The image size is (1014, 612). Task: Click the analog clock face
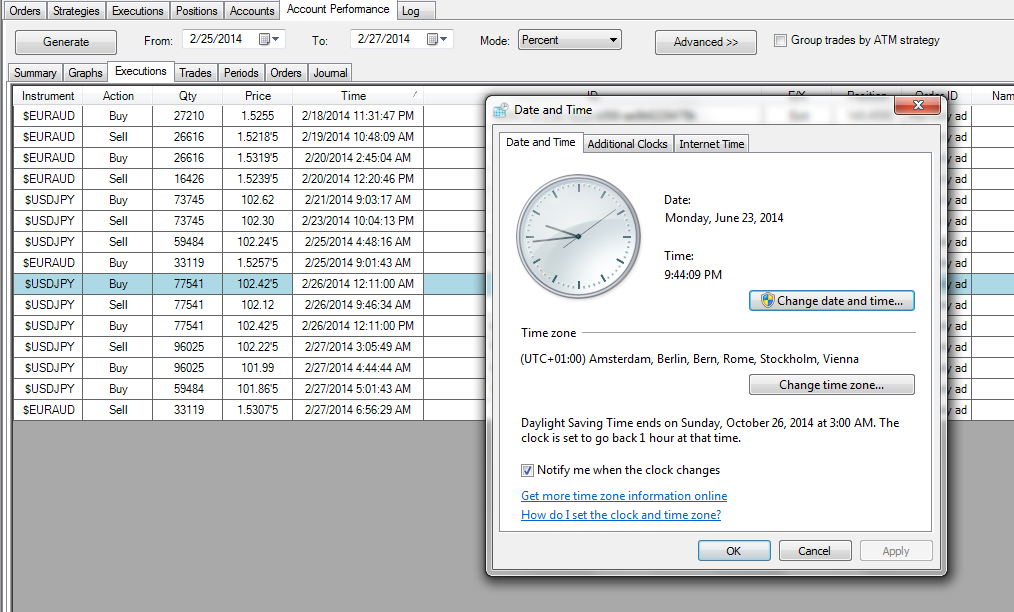click(578, 236)
